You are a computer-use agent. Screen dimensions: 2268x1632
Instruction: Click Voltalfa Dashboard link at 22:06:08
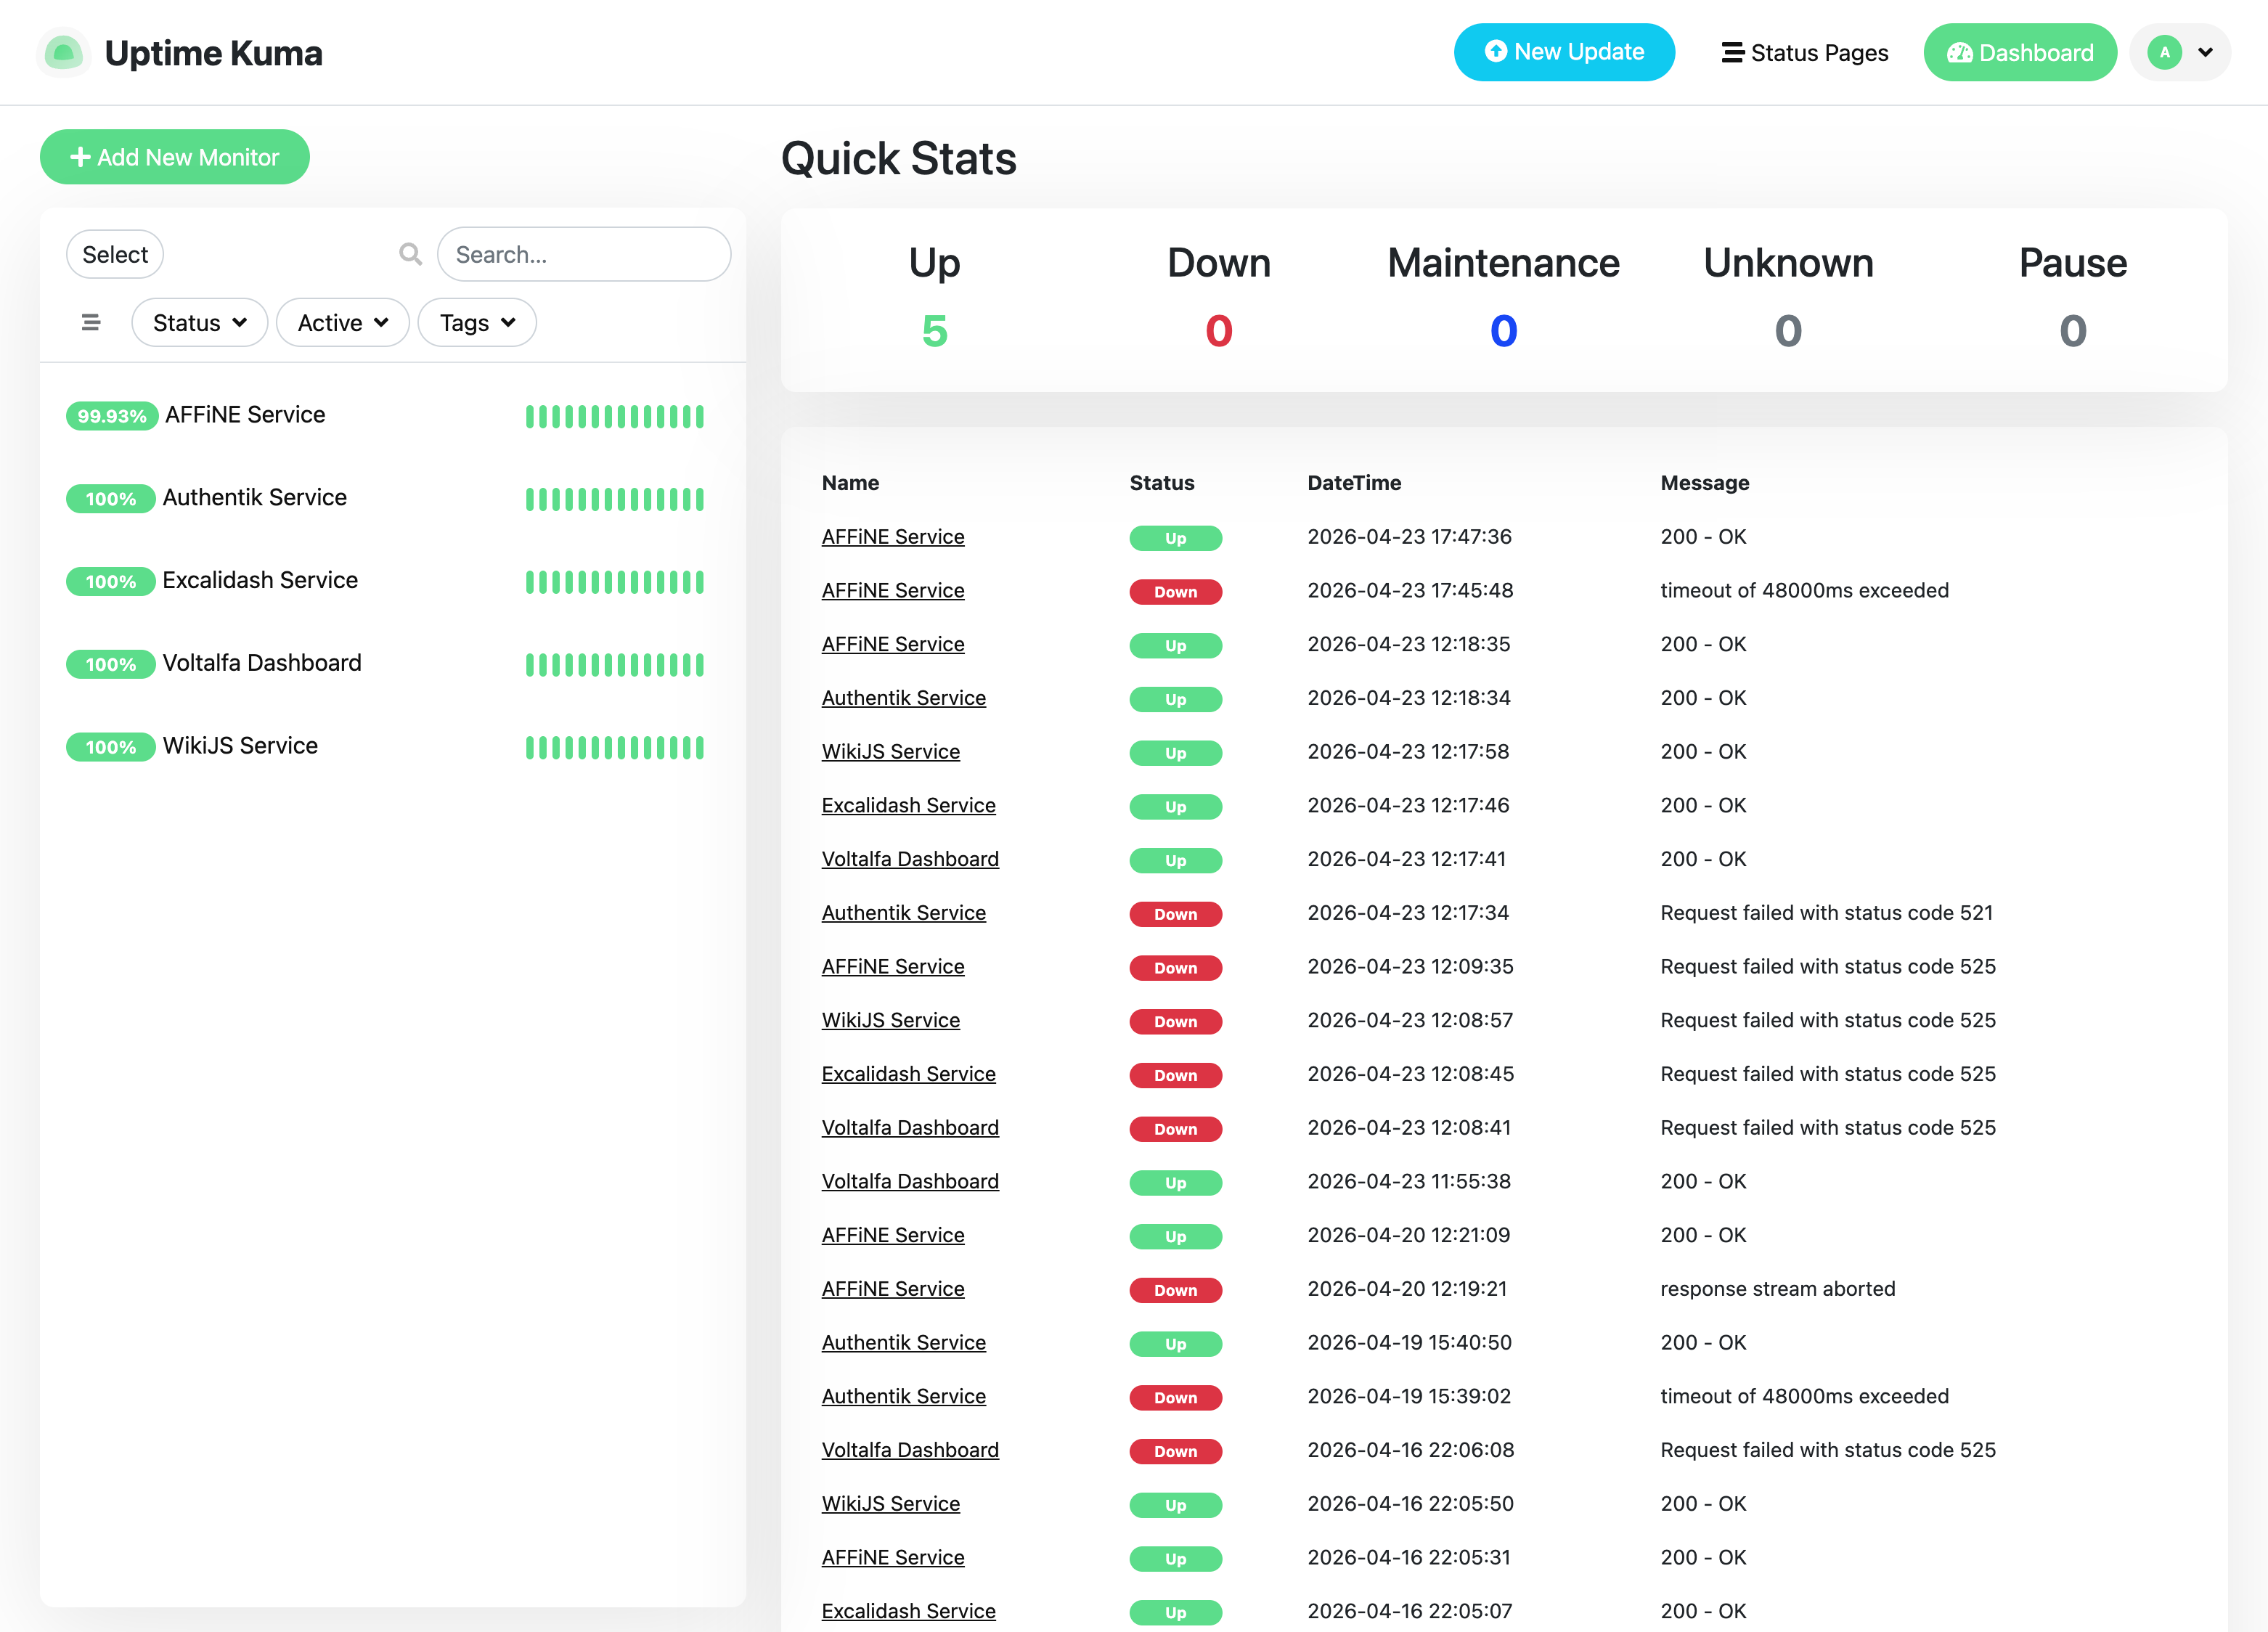pos(910,1450)
